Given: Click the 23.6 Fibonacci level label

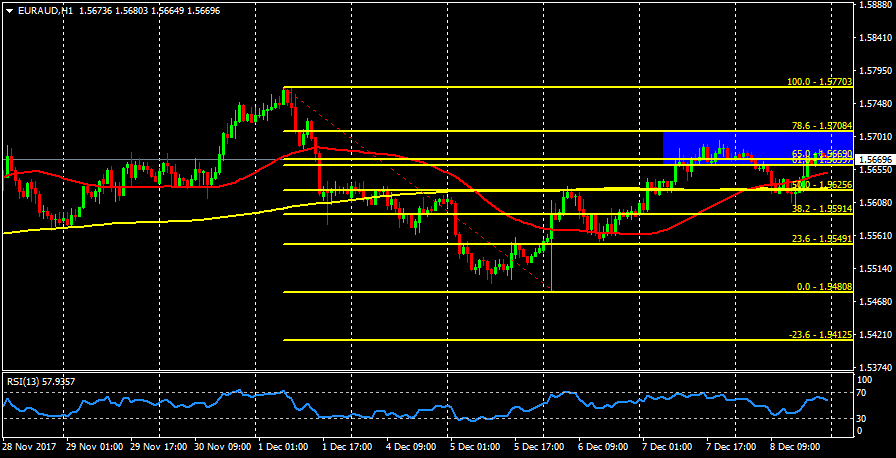Looking at the screenshot, I should click(x=818, y=240).
